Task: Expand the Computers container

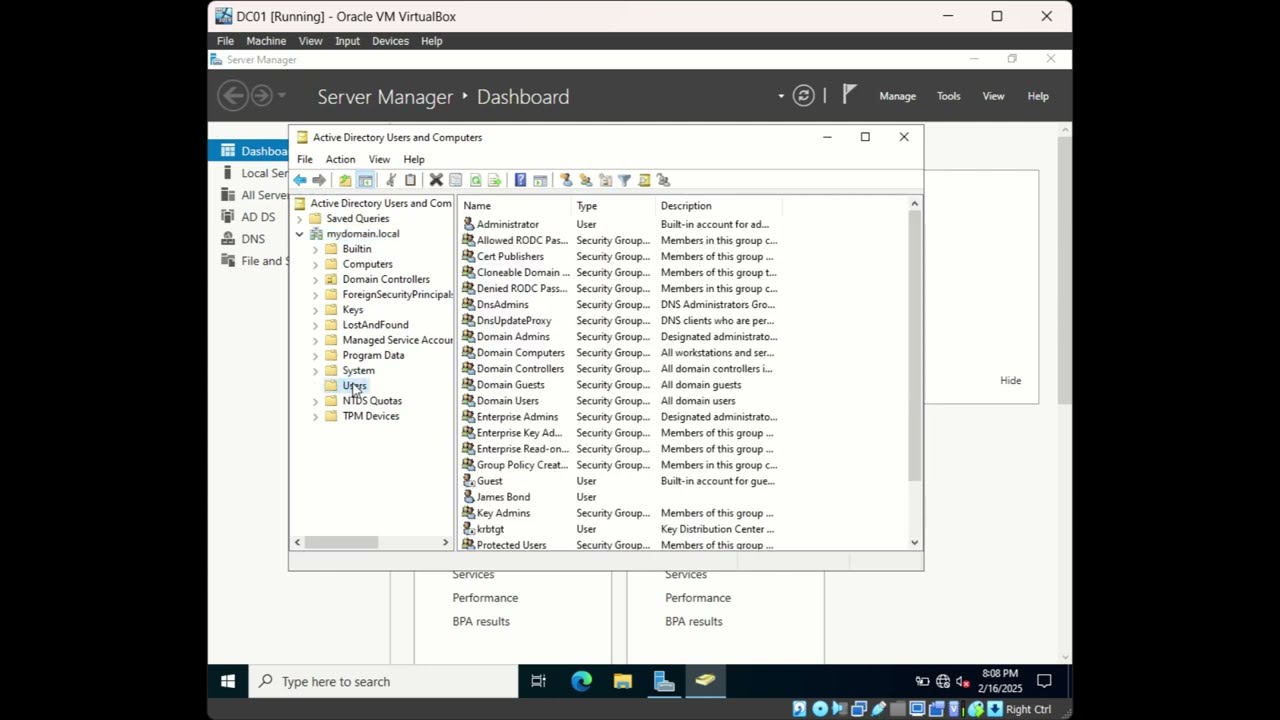Action: click(315, 264)
